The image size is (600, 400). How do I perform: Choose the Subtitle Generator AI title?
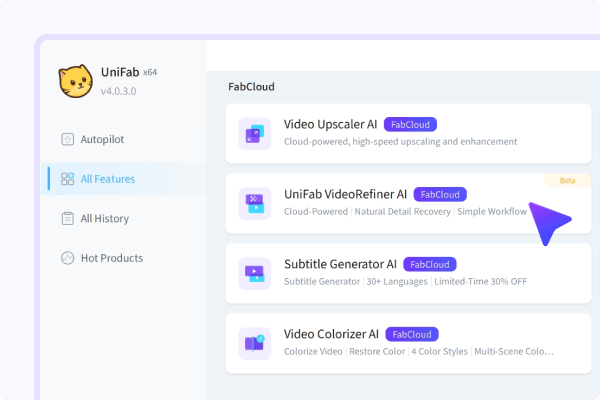[x=341, y=264]
